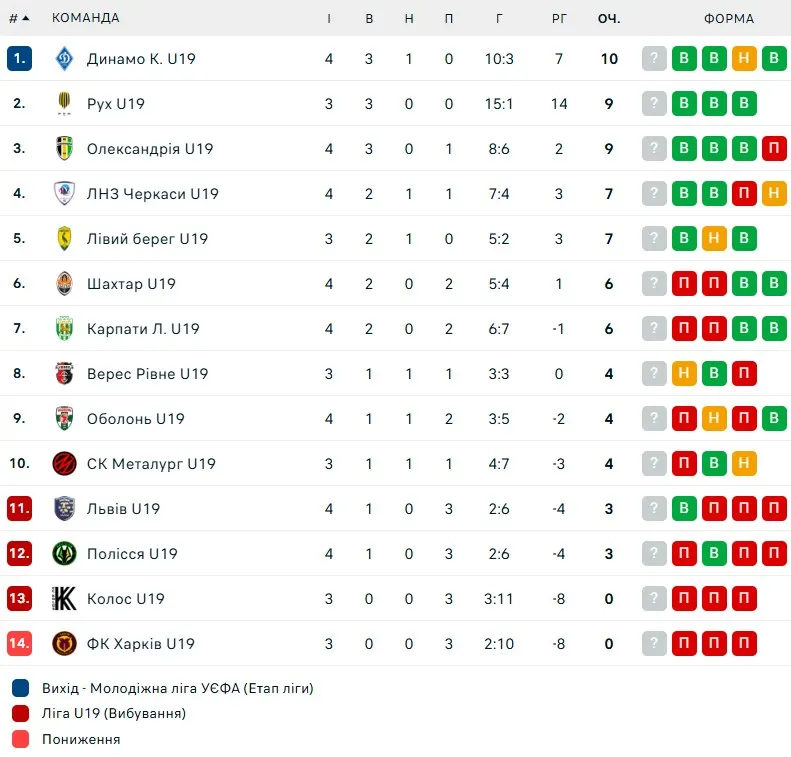This screenshot has width=791, height=757.
Task: Sort standings by ОЧ. points header
Action: click(609, 19)
